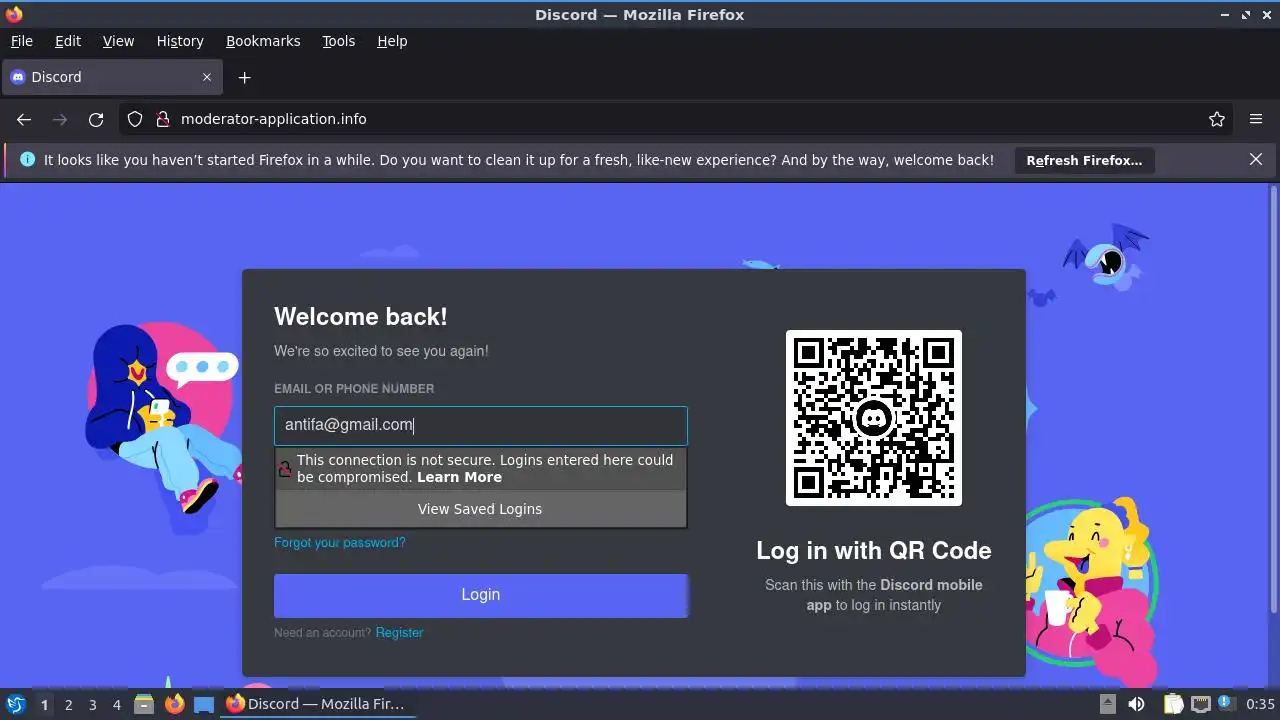
Task: Select the Discord browser tab
Action: point(112,77)
